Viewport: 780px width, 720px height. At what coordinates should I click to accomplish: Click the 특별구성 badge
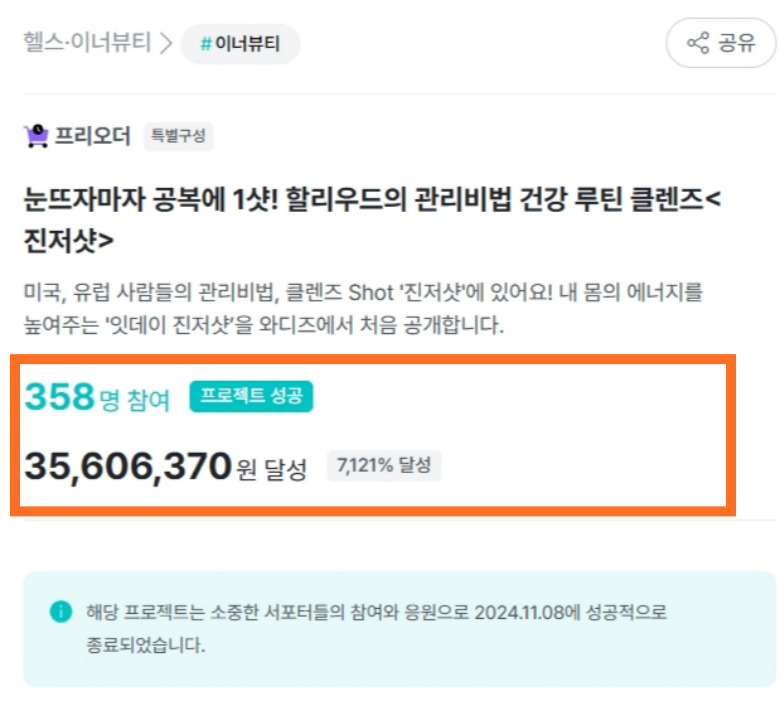coord(178,136)
